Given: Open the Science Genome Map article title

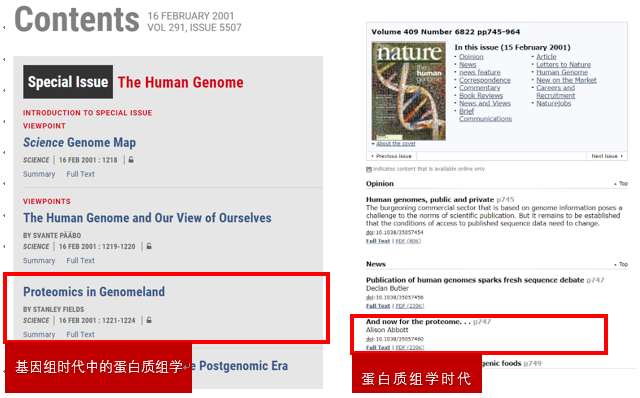Looking at the screenshot, I should pyautogui.click(x=79, y=142).
